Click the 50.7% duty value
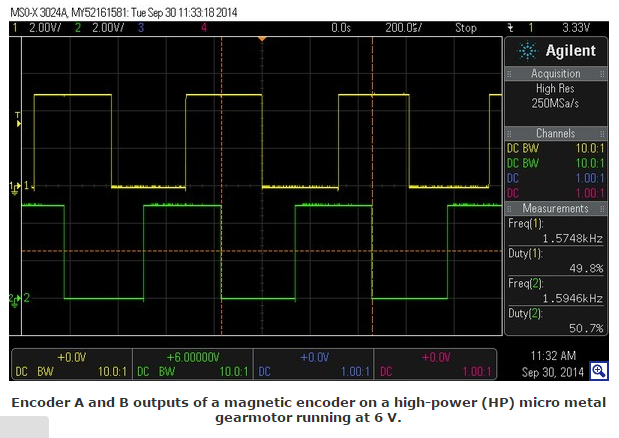 (586, 328)
